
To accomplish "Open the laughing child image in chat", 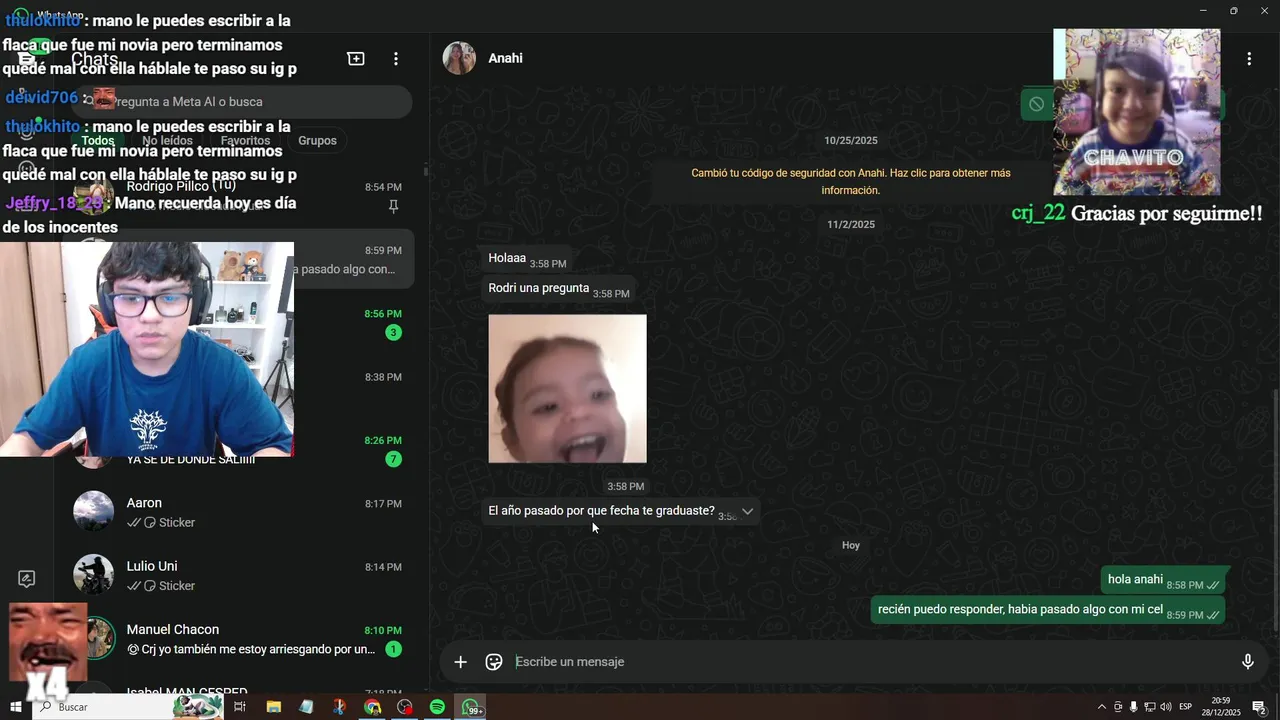I will coord(567,389).
